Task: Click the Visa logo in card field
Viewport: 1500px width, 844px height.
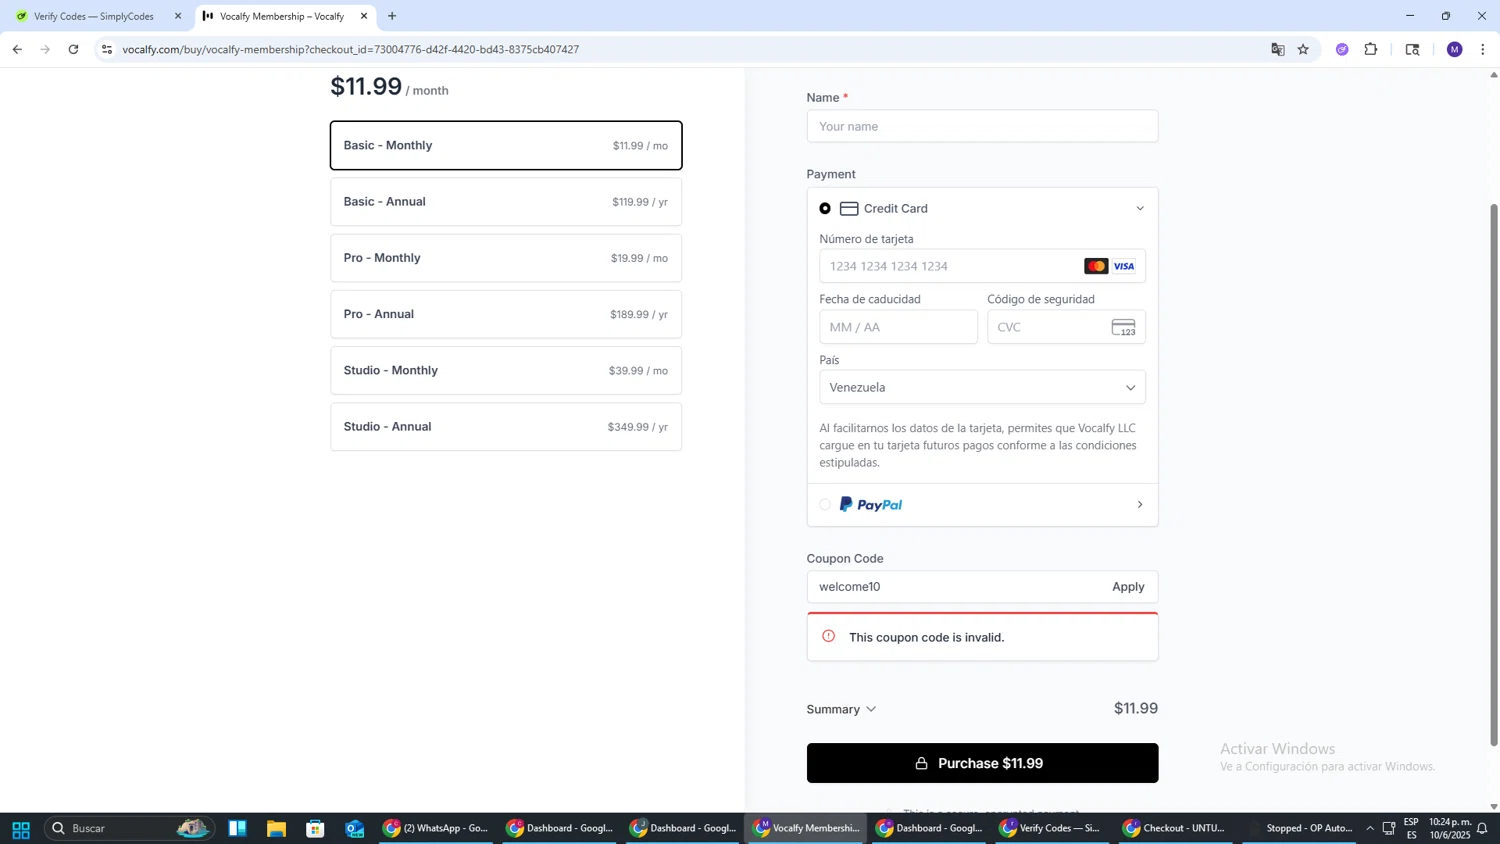Action: [1124, 266]
